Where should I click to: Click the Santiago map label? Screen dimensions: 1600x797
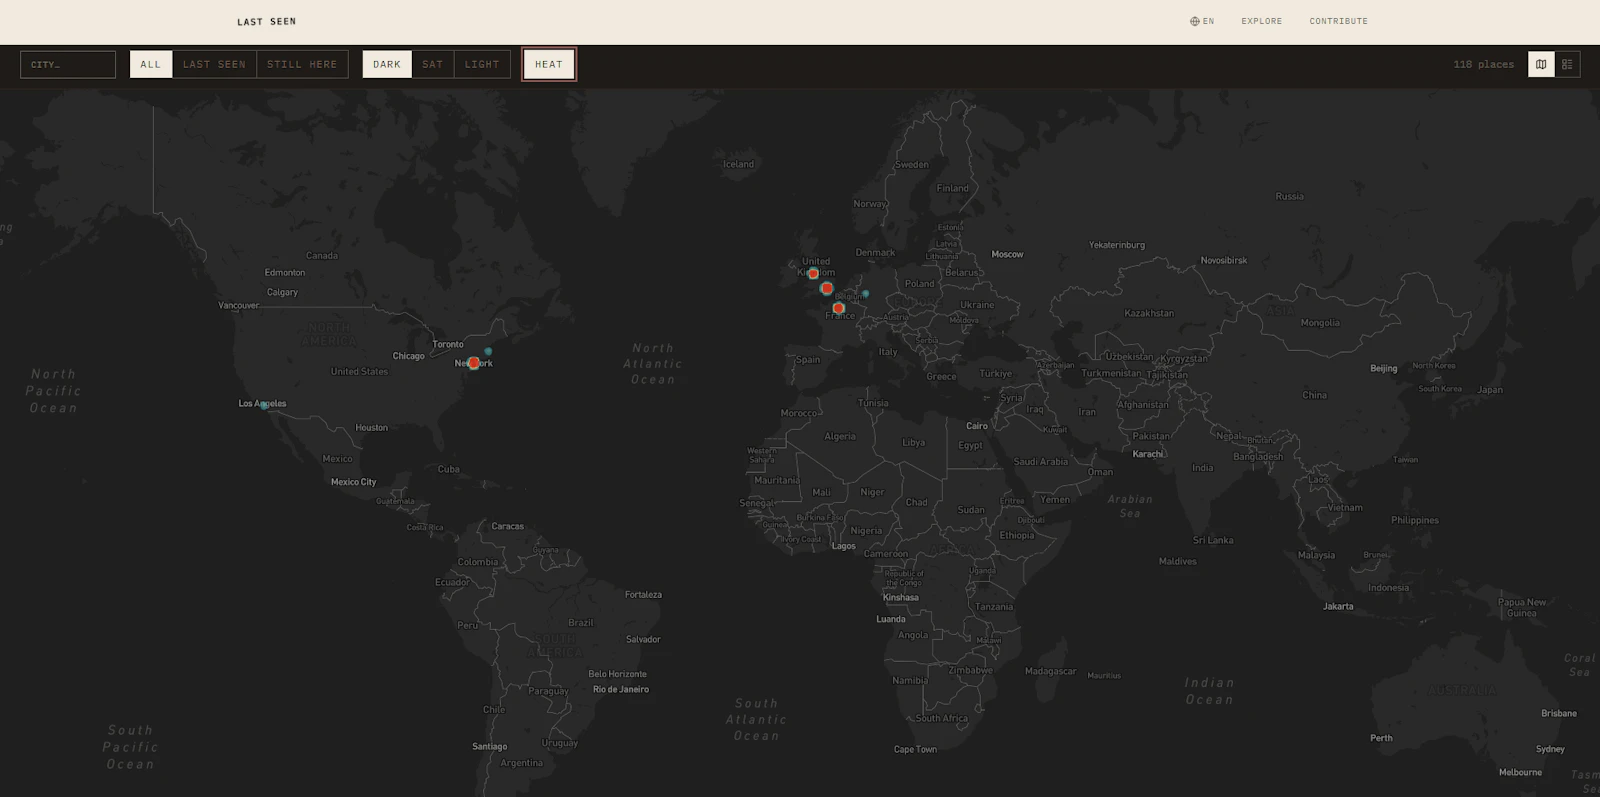click(x=490, y=746)
